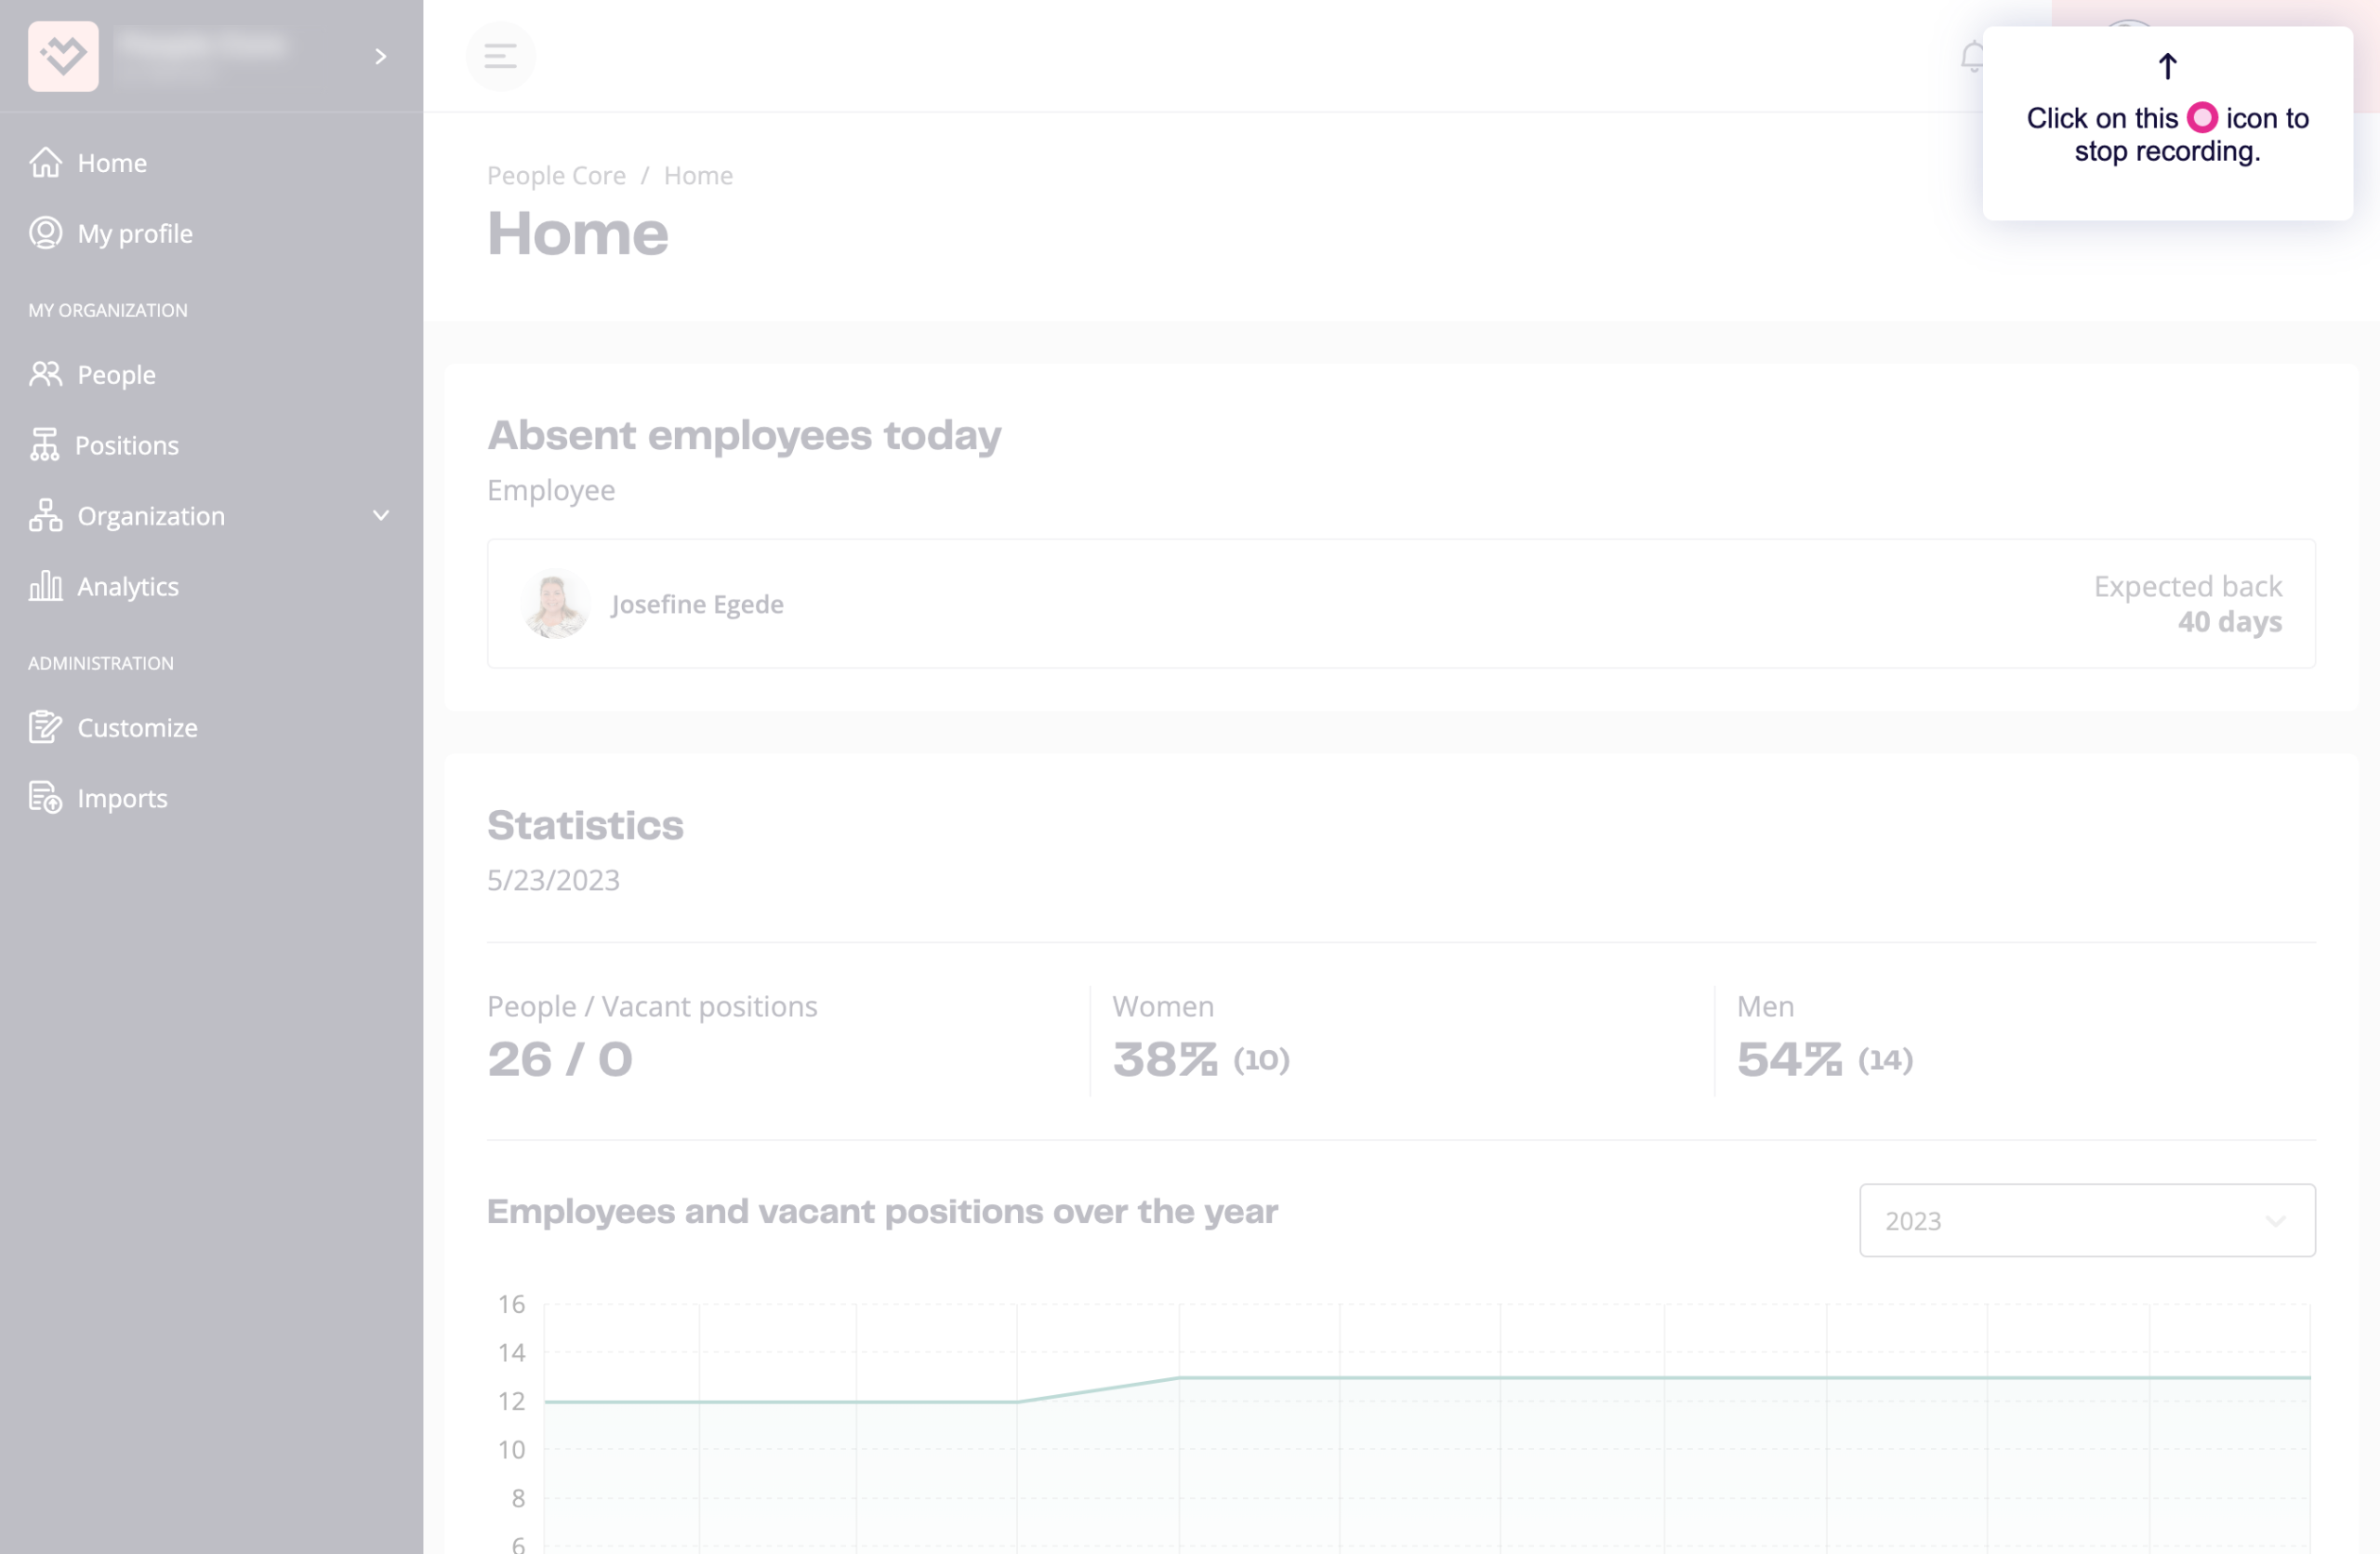Click the People icon in sidebar
2380x1554 pixels.
(45, 374)
